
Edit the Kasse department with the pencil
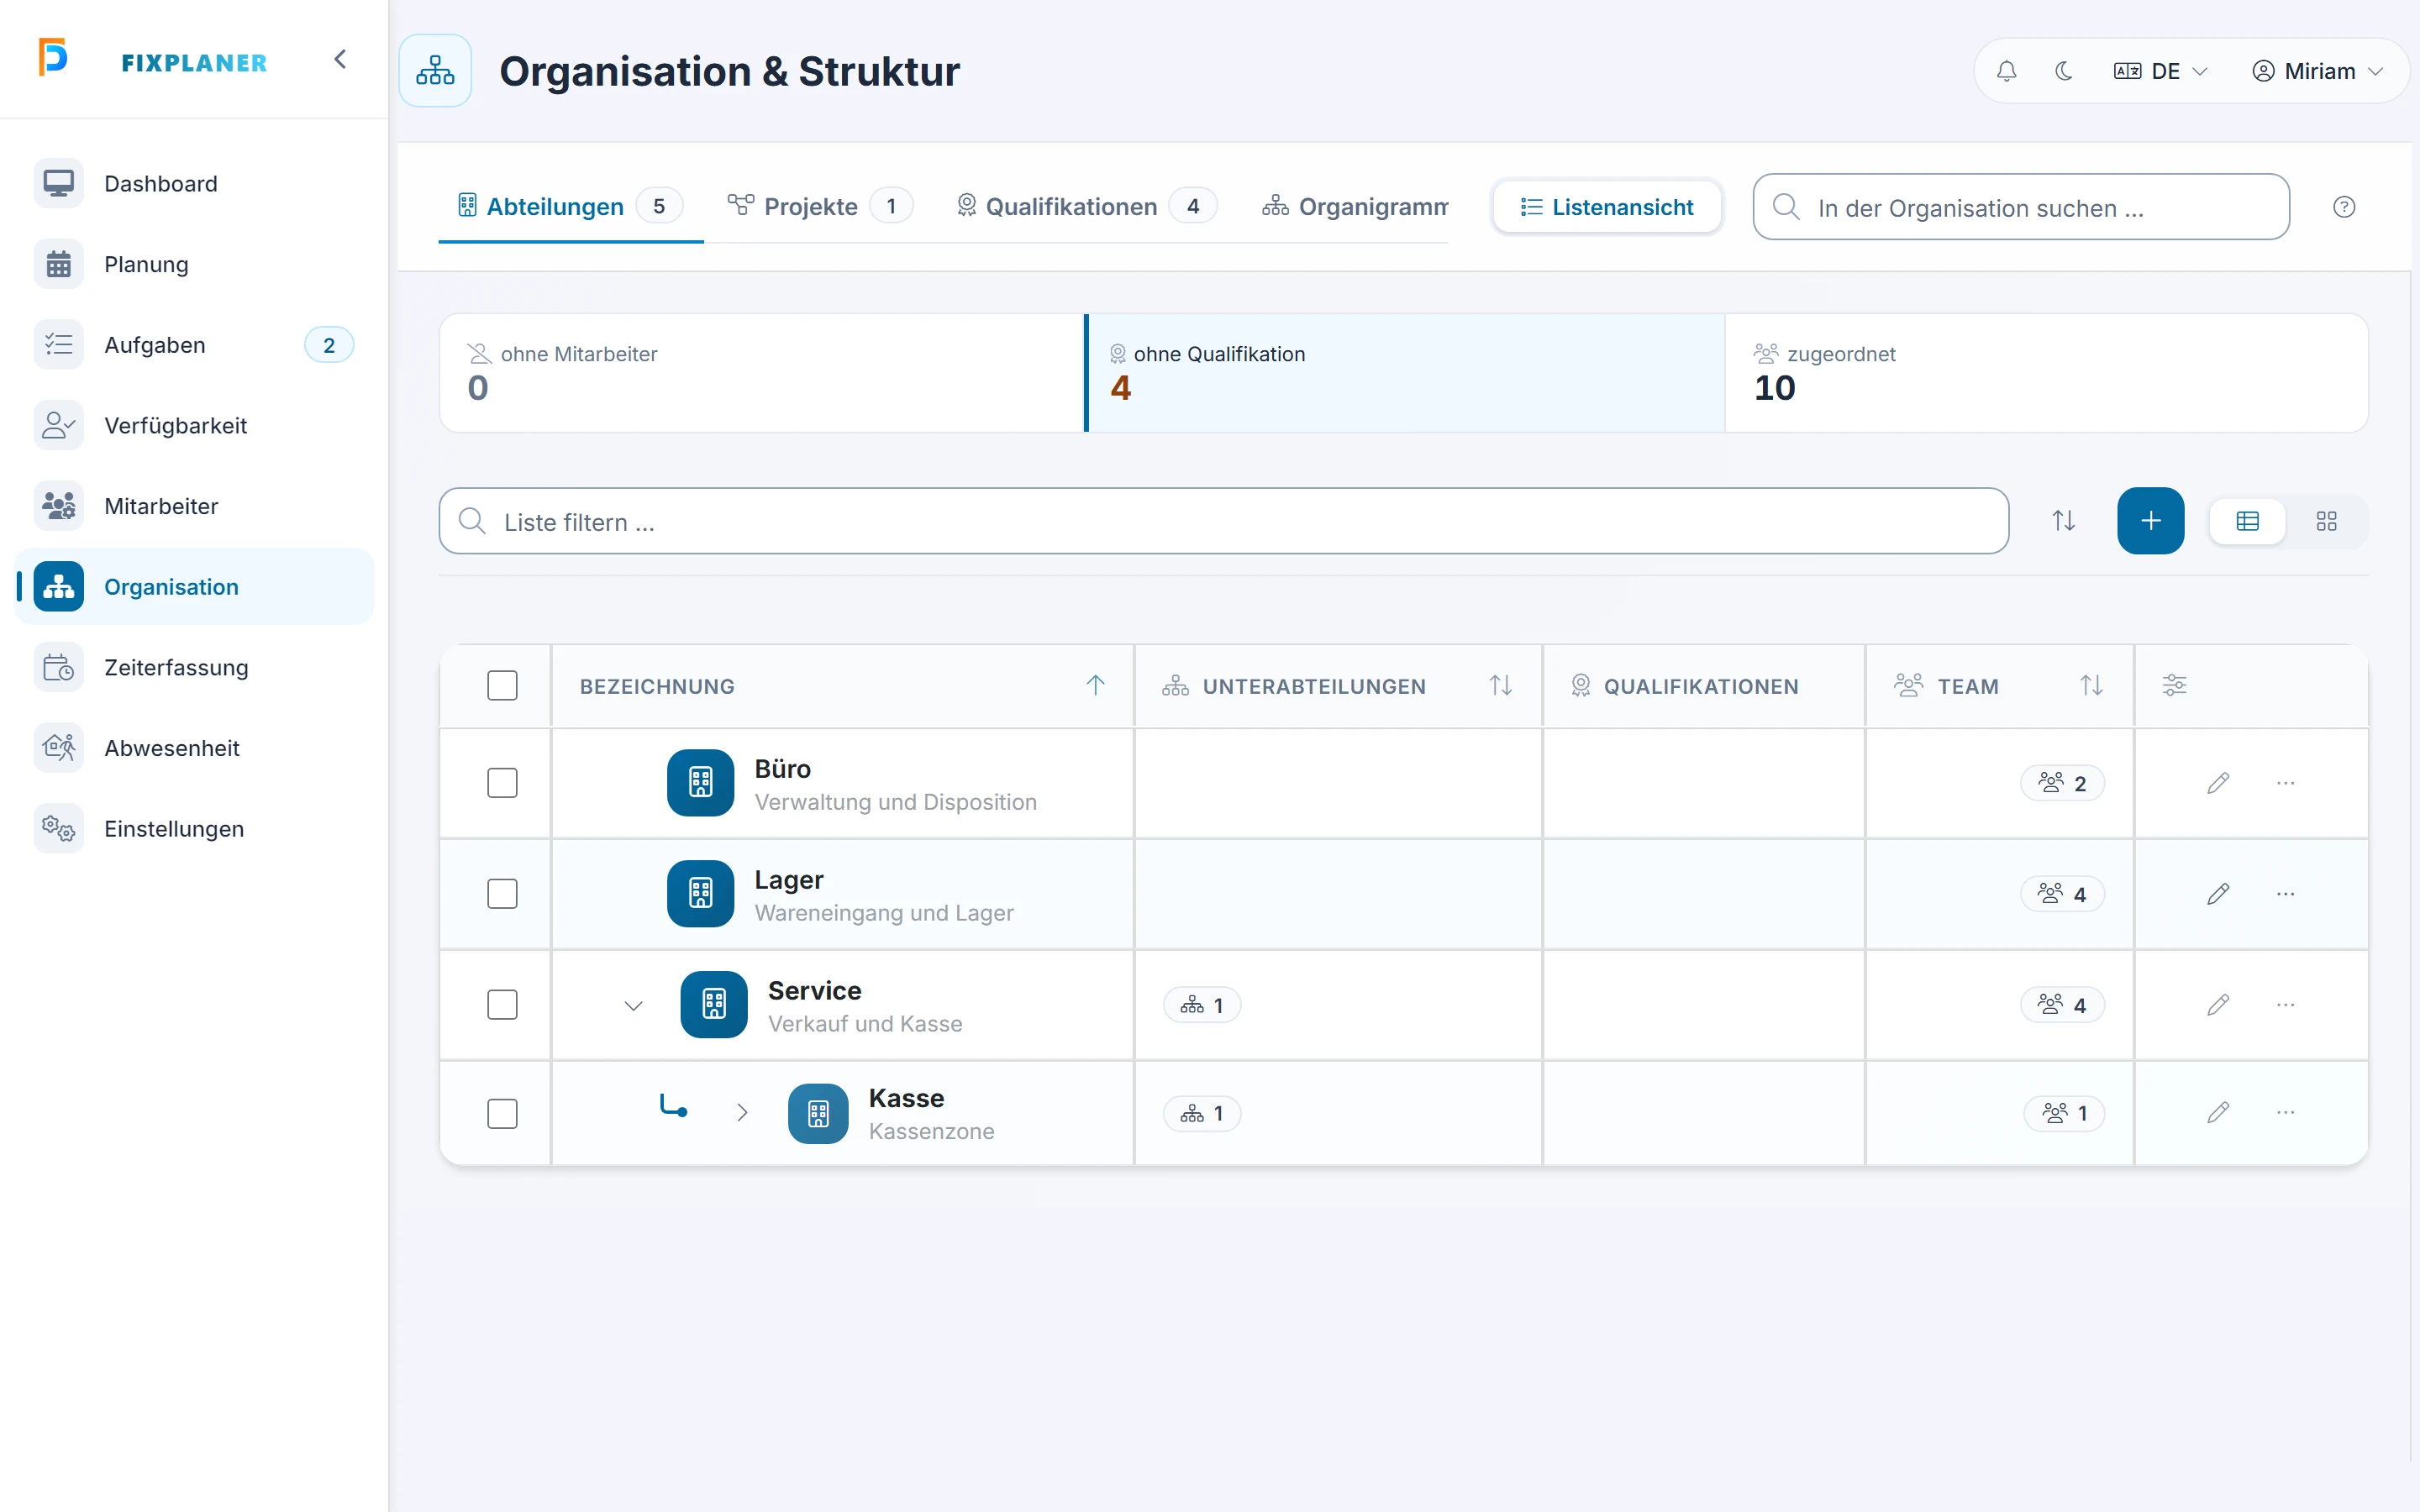point(2218,1113)
